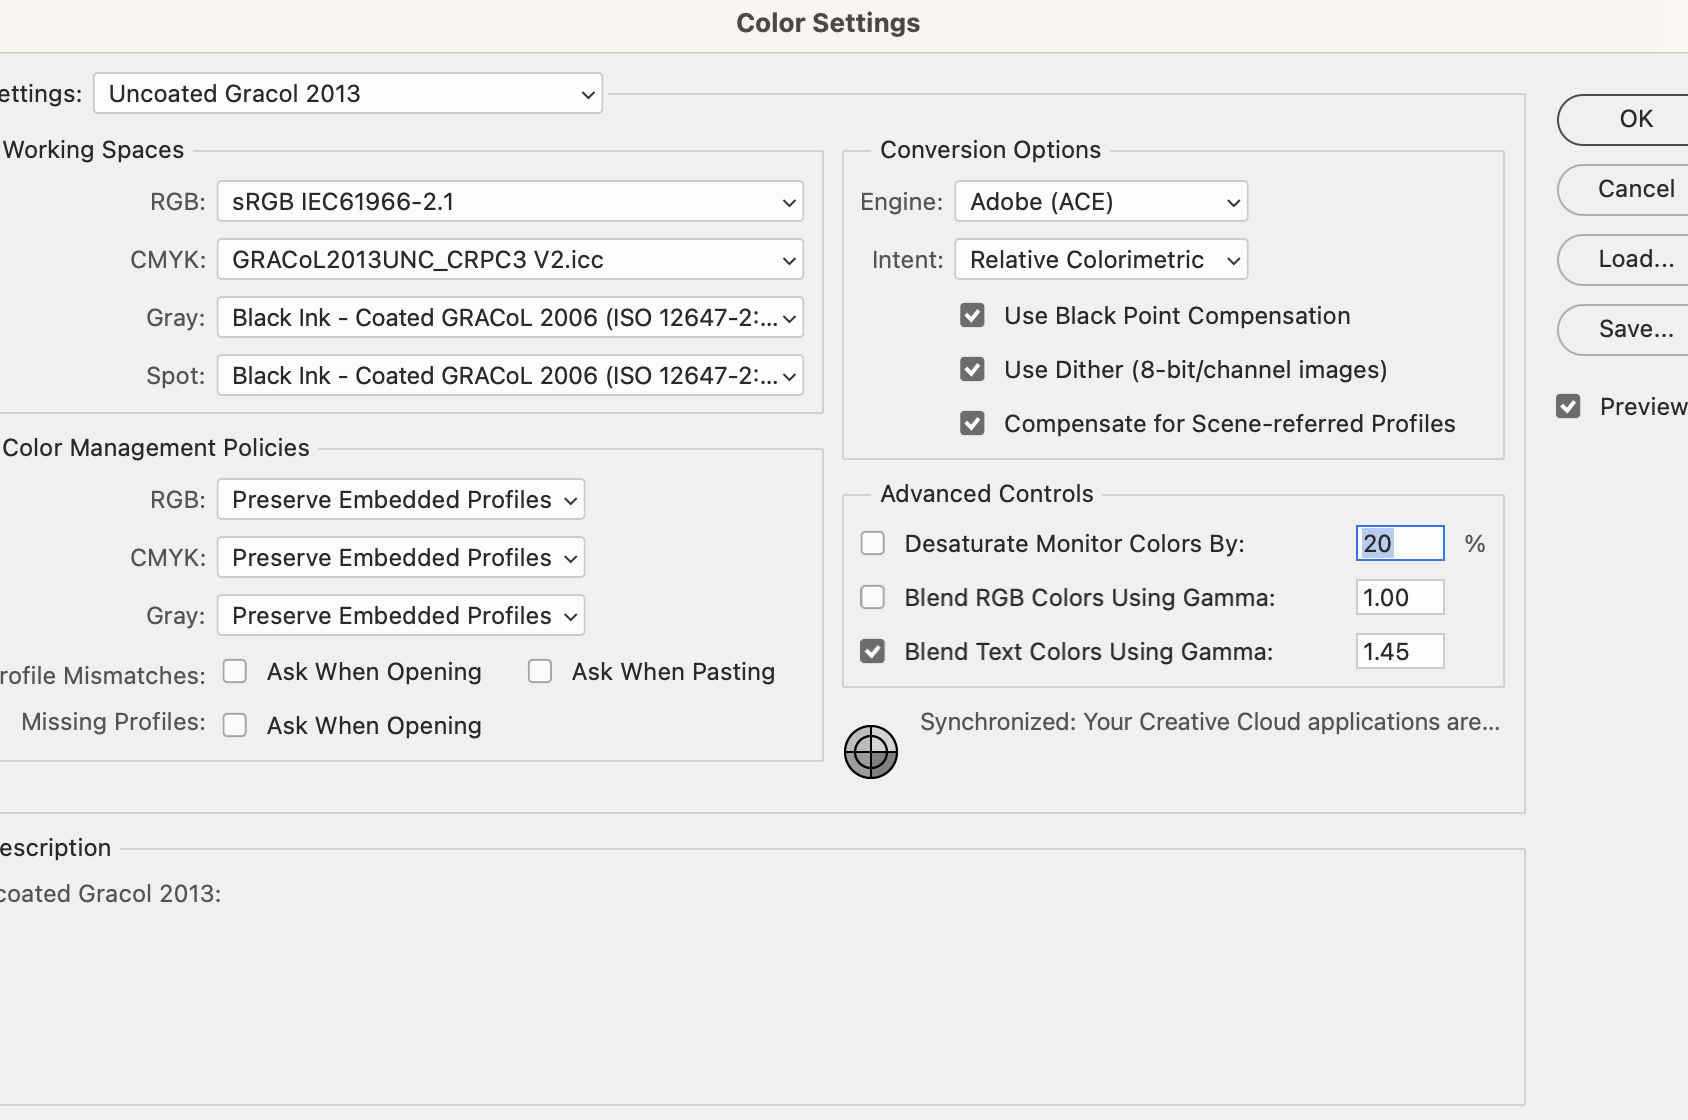Open the RGB working space dropdown
This screenshot has height=1120, width=1688.
510,202
